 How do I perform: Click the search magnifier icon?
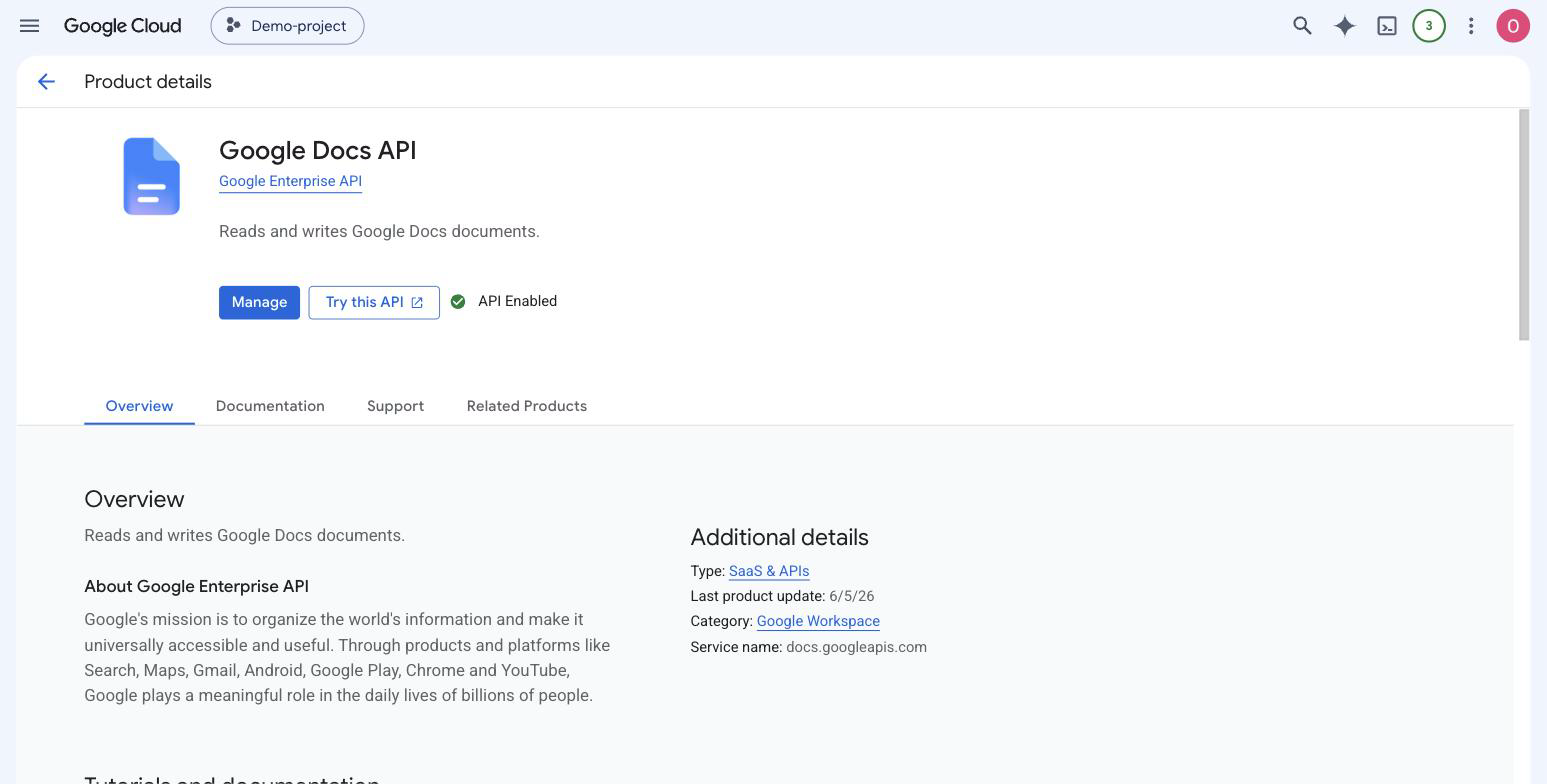pyautogui.click(x=1302, y=26)
